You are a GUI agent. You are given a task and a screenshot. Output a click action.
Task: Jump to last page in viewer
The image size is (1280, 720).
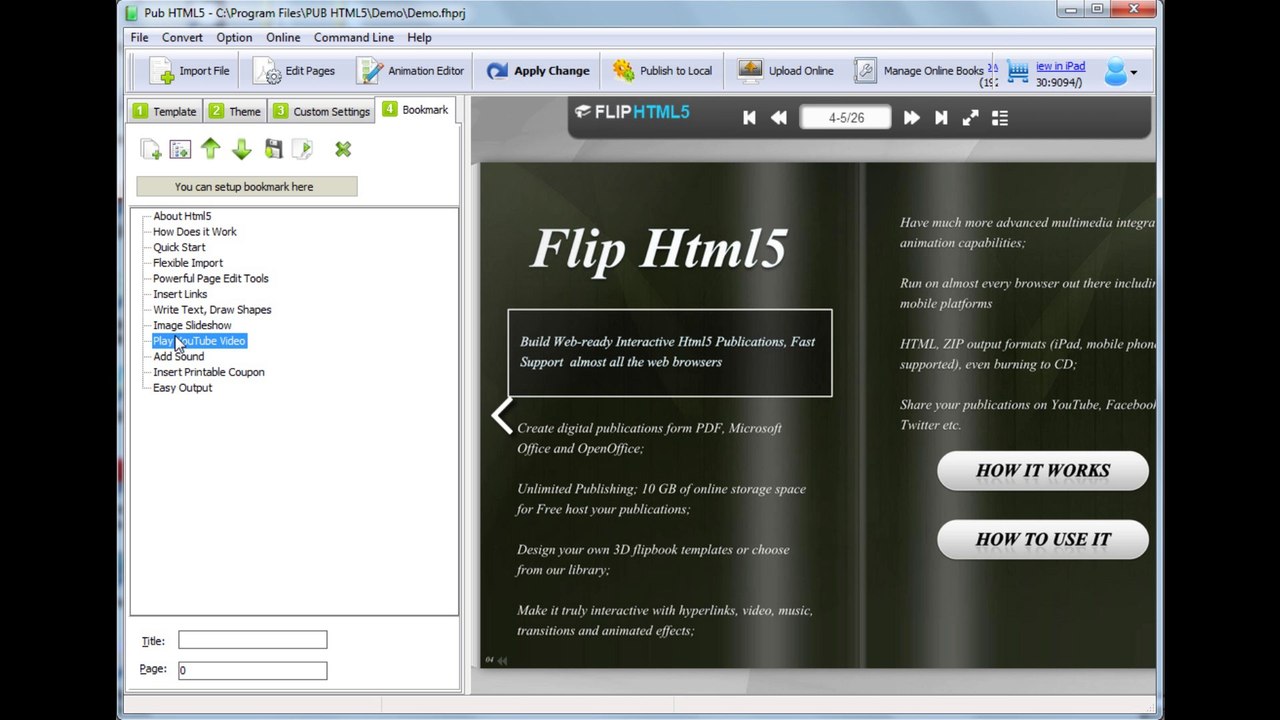click(x=941, y=117)
